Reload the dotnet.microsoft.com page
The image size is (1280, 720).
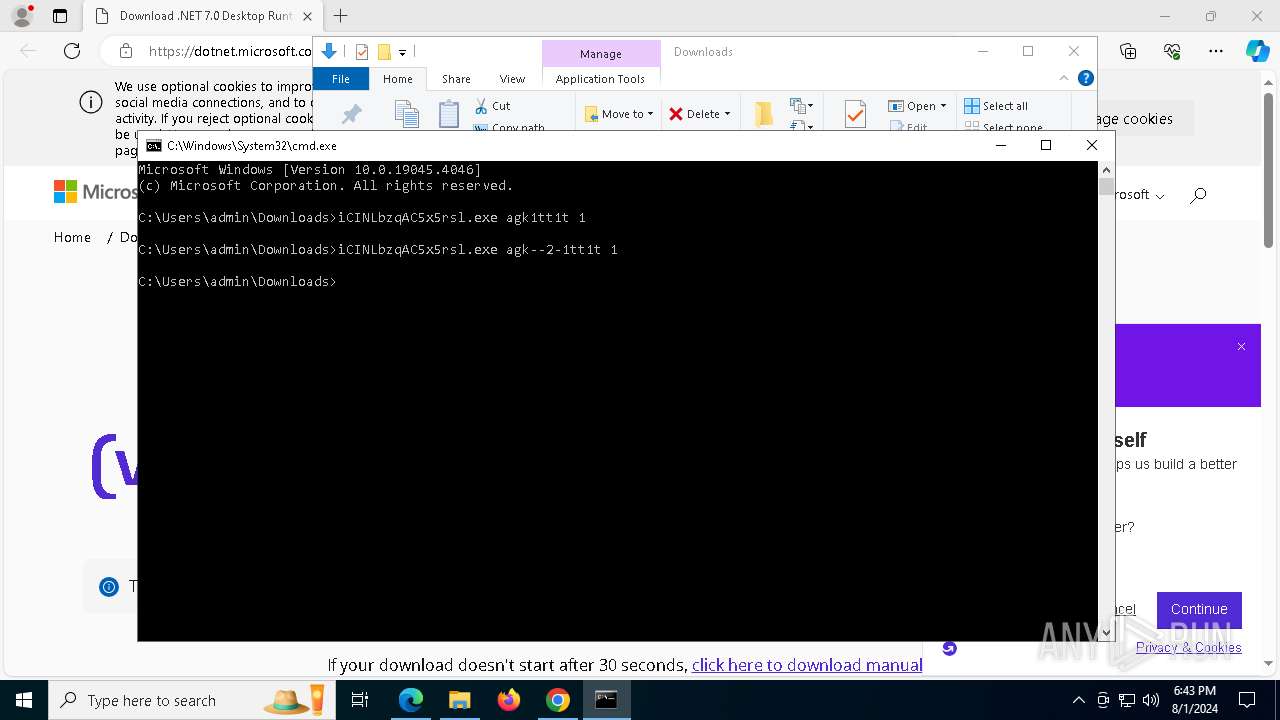point(72,51)
